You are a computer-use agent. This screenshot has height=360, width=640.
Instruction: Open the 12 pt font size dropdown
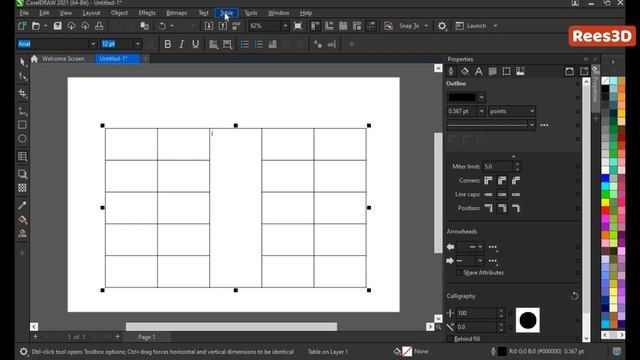(x=138, y=44)
